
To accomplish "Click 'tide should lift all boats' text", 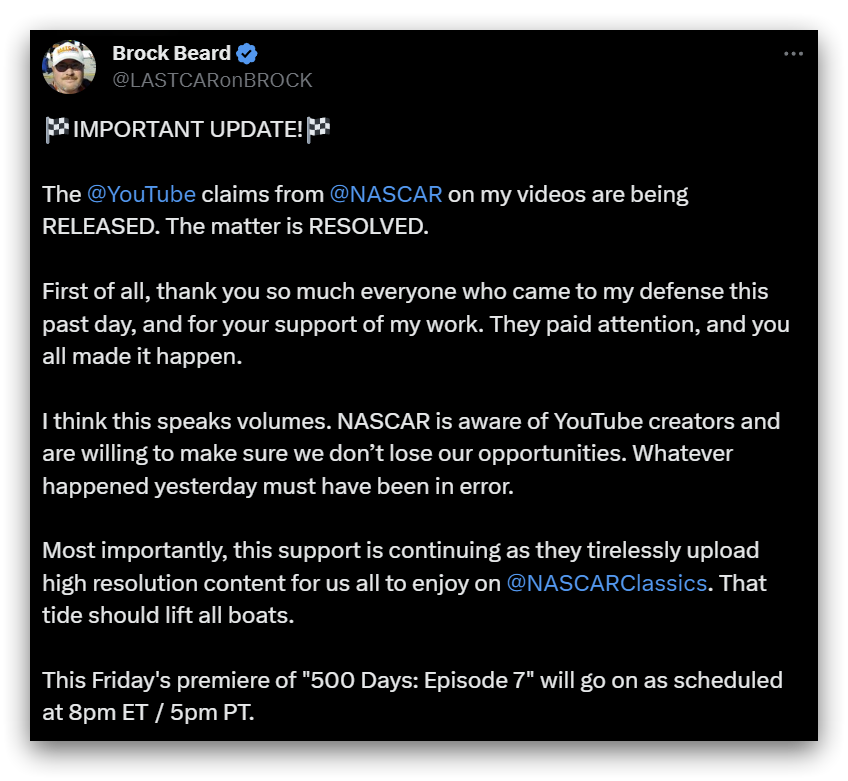I will (168, 615).
